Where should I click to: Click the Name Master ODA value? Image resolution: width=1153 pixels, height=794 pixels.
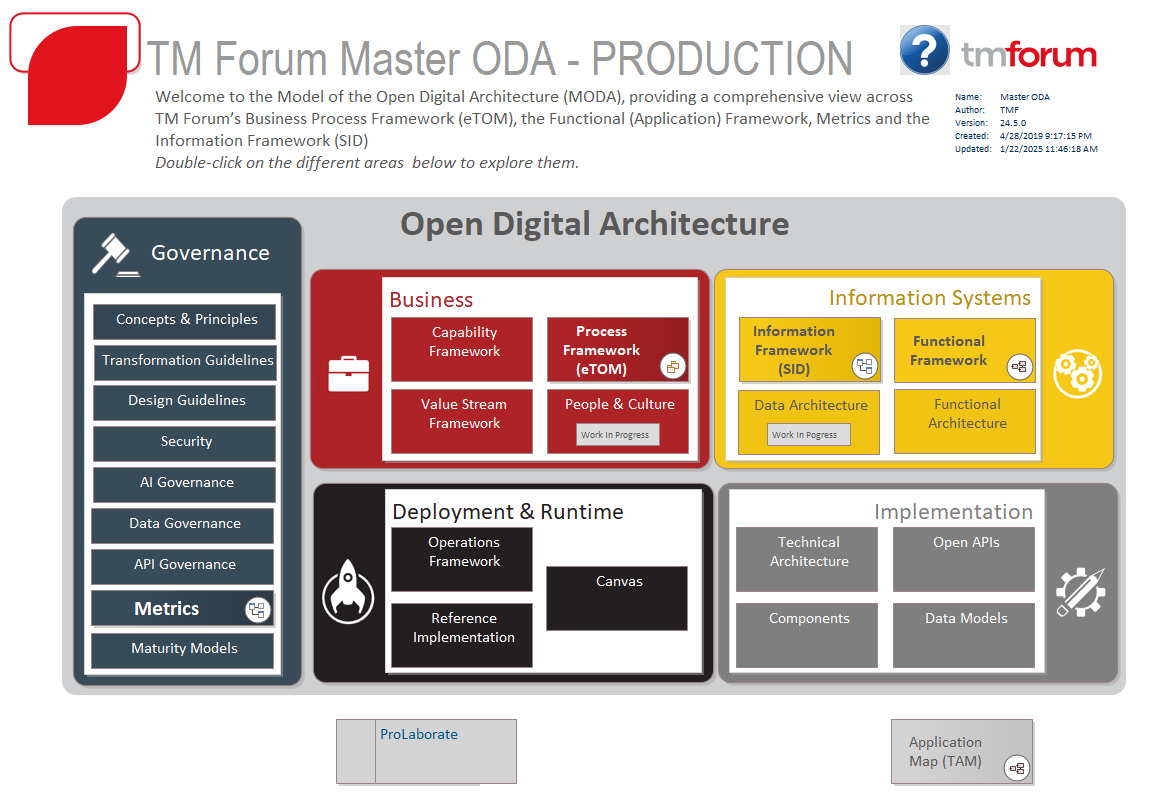pos(1024,97)
